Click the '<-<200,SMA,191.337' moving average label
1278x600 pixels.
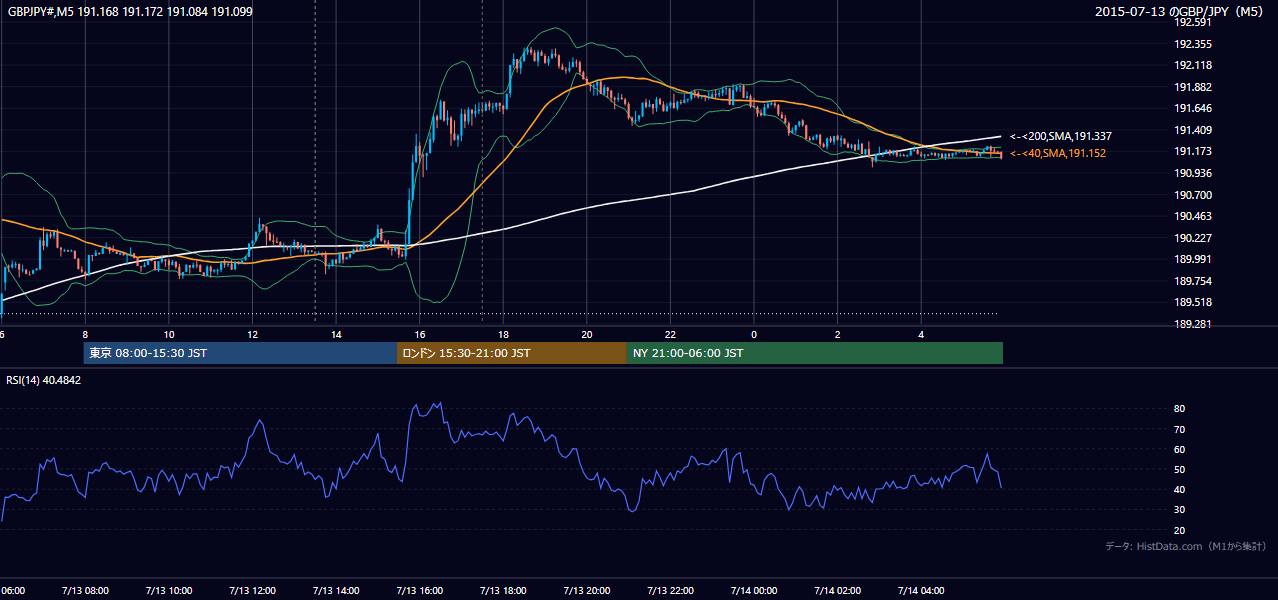coord(1061,136)
